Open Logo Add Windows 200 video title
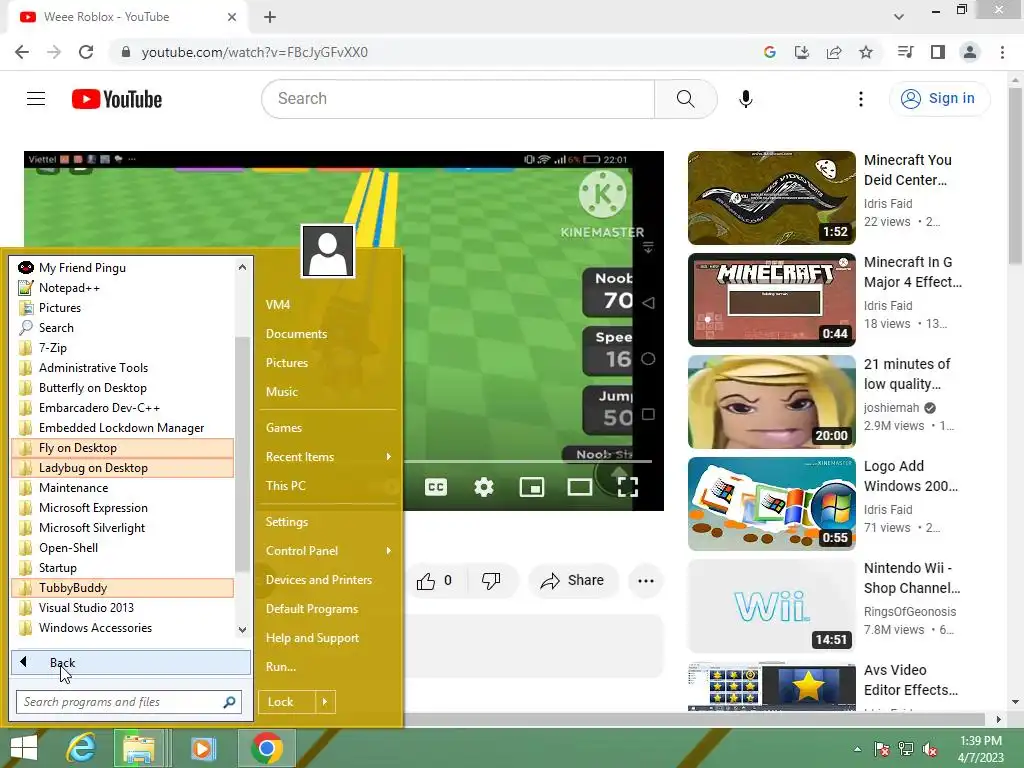 [910, 476]
